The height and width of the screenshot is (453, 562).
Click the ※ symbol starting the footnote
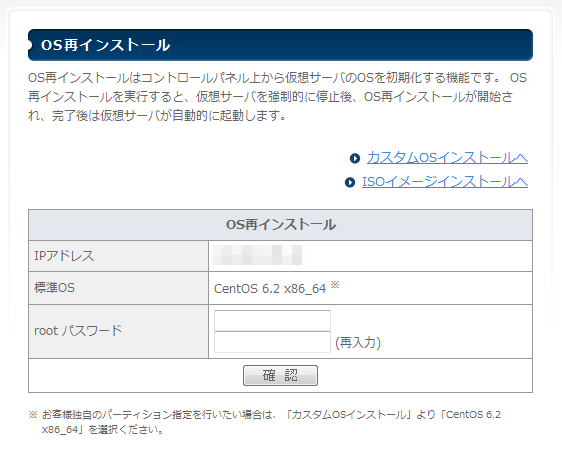[33, 415]
